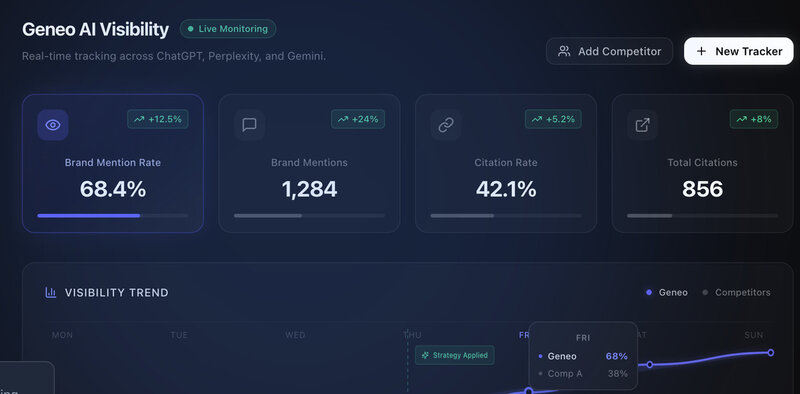Click the SUN data point on trend line

[770, 353]
